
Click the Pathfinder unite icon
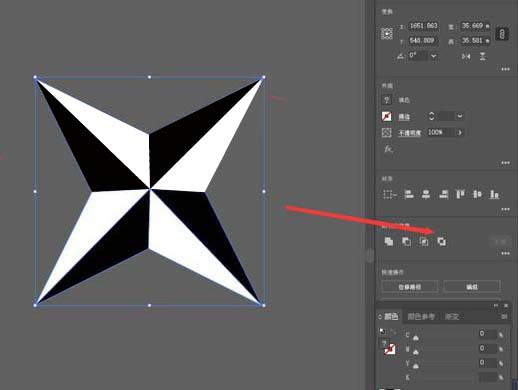[x=389, y=241]
